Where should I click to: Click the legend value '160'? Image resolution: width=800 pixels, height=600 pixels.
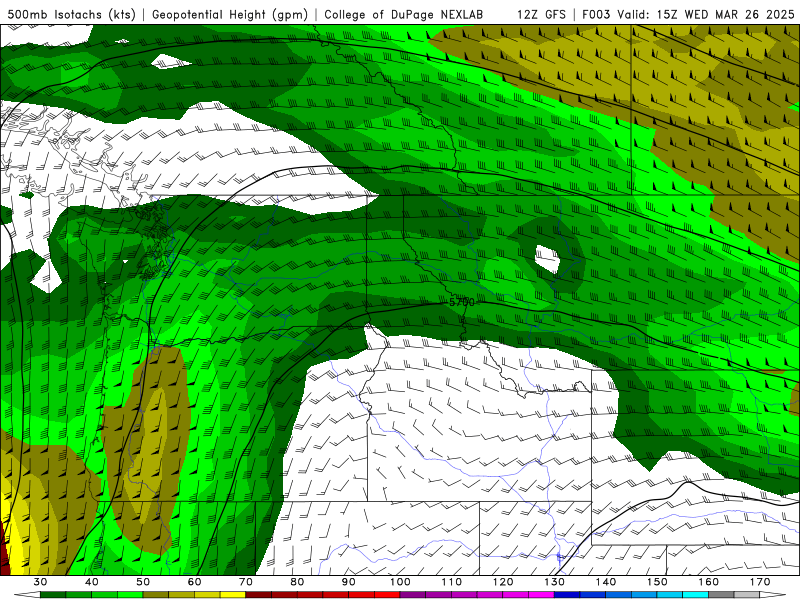[x=709, y=582]
